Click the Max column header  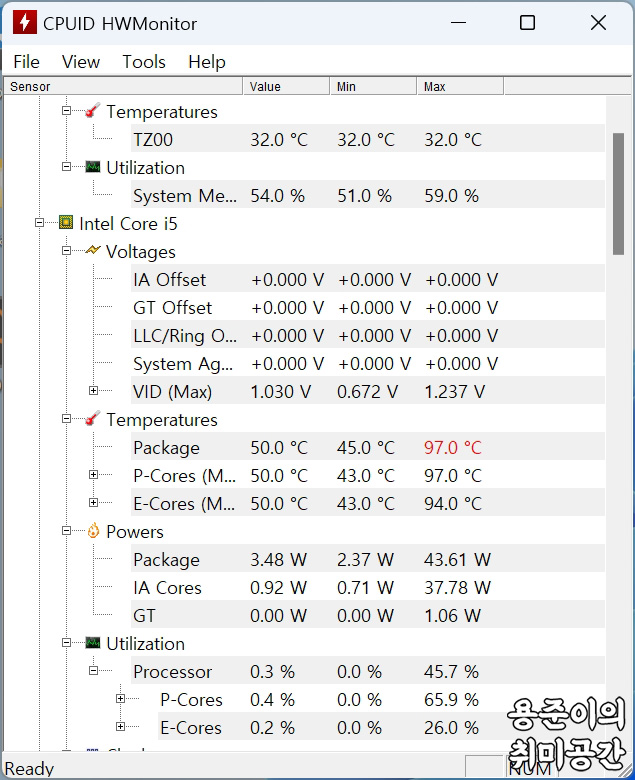coord(460,87)
